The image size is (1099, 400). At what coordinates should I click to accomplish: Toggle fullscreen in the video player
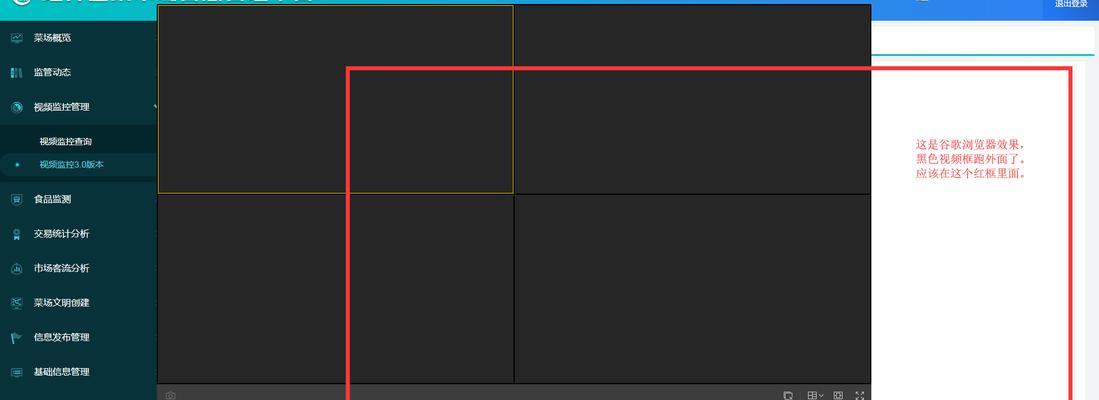coord(860,396)
